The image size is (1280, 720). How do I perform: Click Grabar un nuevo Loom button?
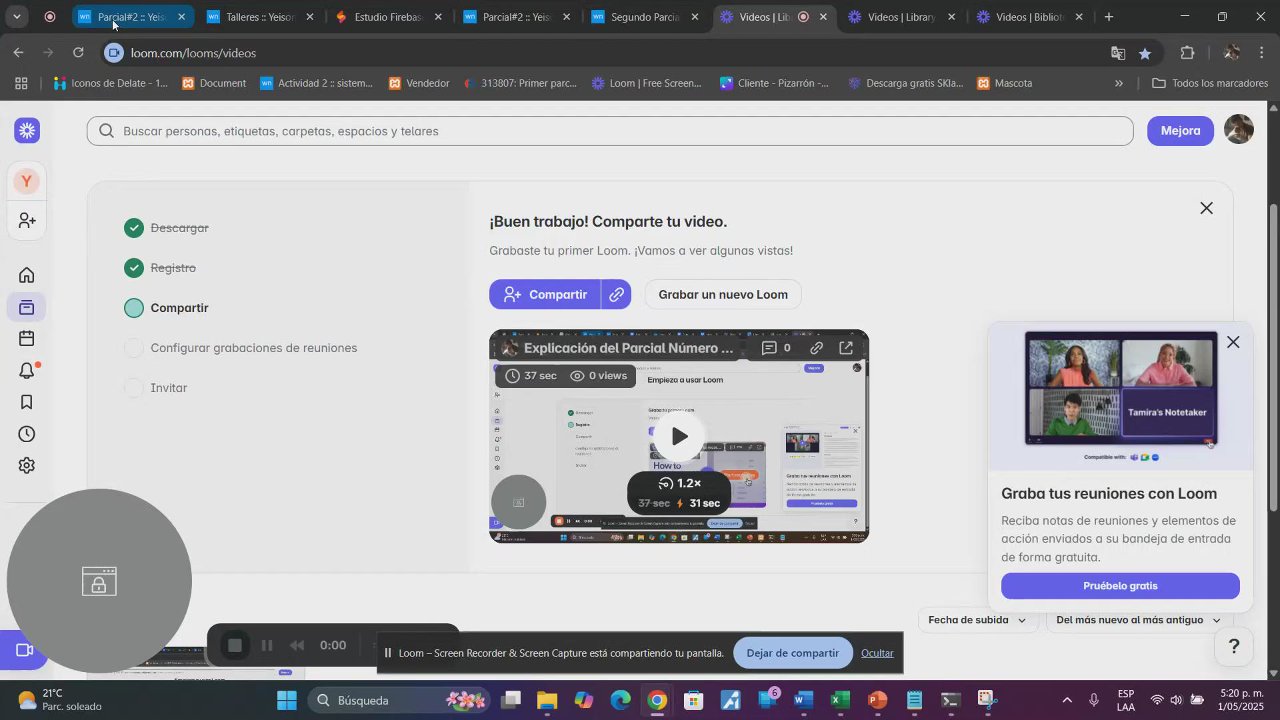pyautogui.click(x=723, y=294)
